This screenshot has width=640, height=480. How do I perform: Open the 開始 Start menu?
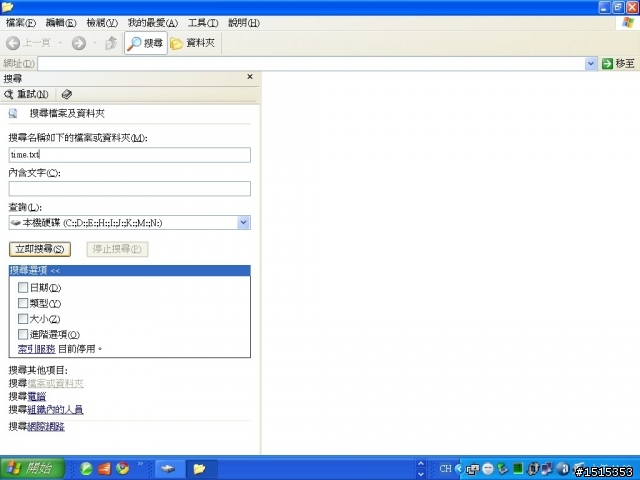pyautogui.click(x=33, y=468)
